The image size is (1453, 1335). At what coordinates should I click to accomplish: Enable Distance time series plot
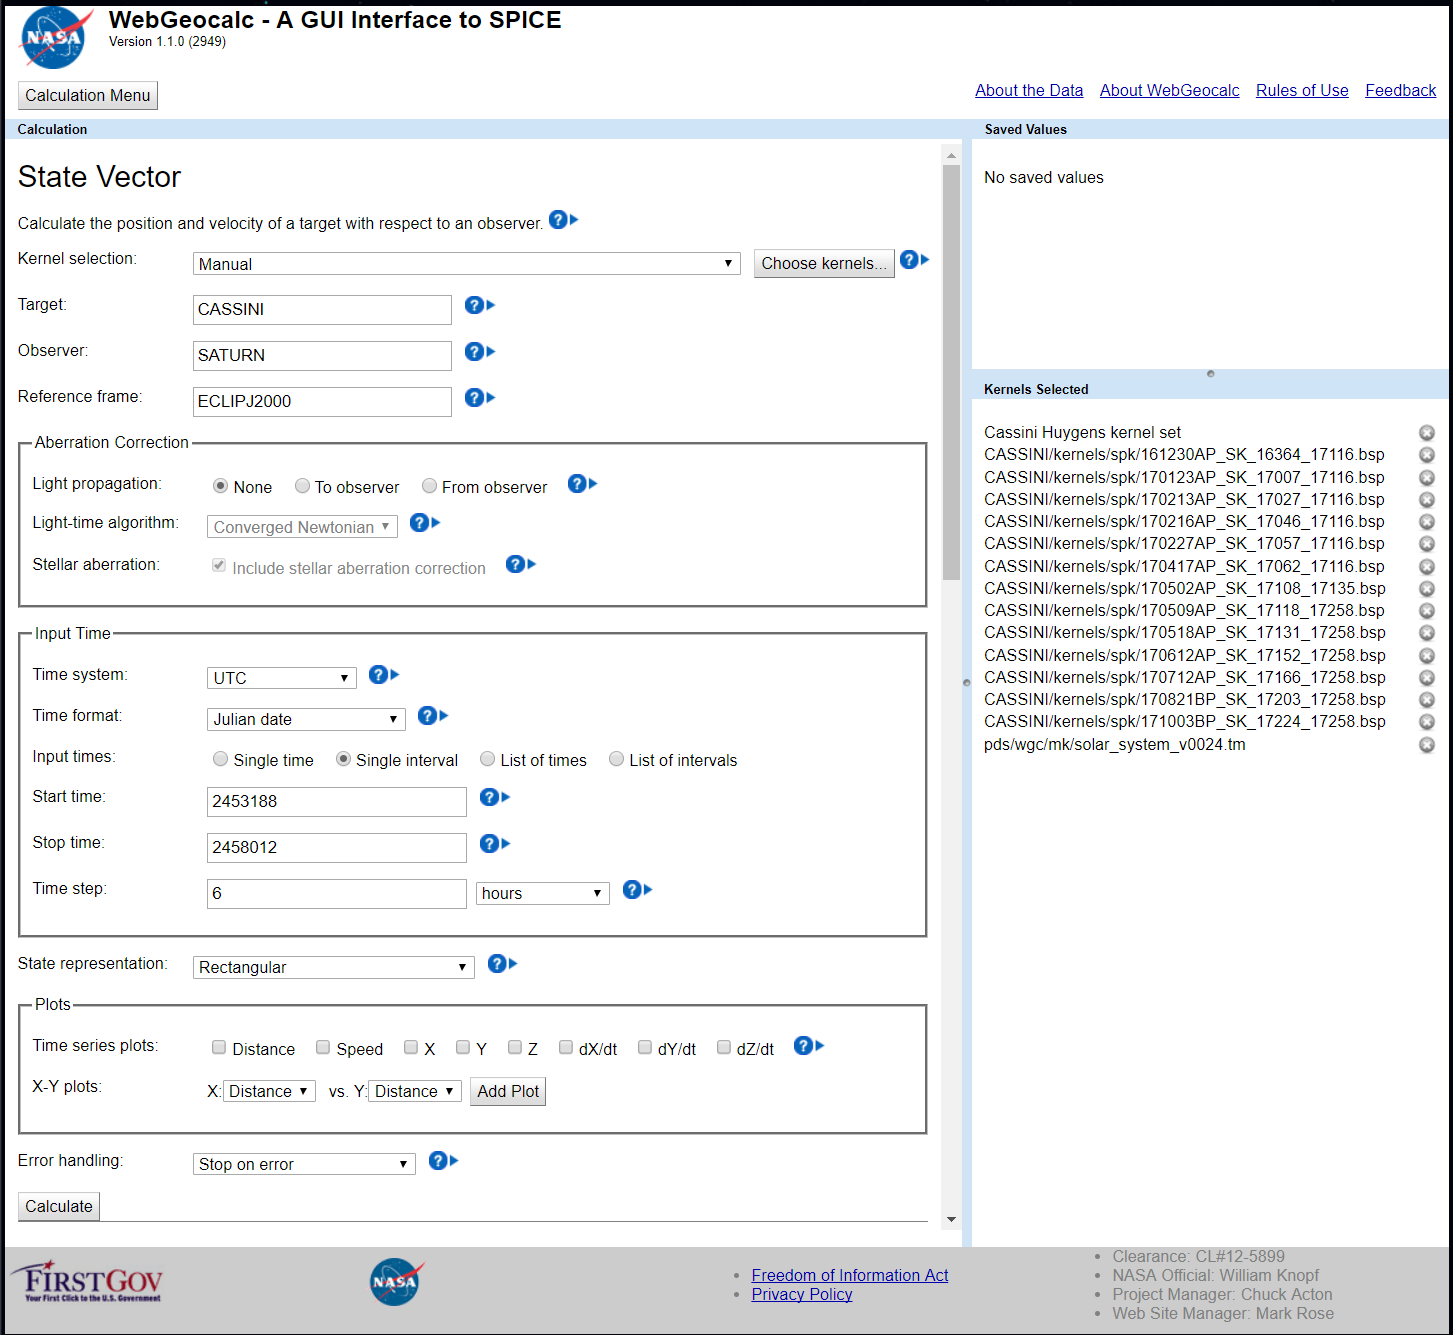click(219, 1047)
